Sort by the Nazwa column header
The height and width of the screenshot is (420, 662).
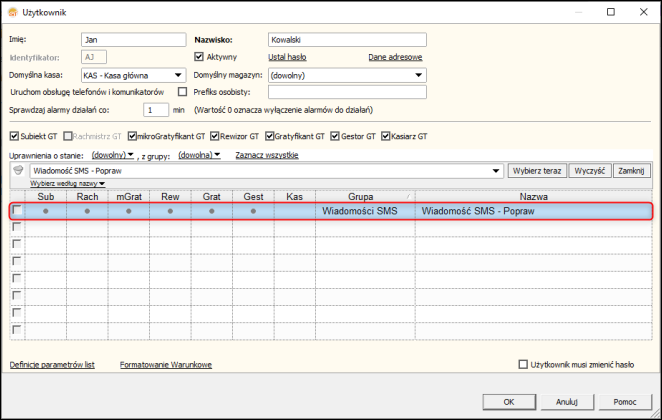(534, 197)
